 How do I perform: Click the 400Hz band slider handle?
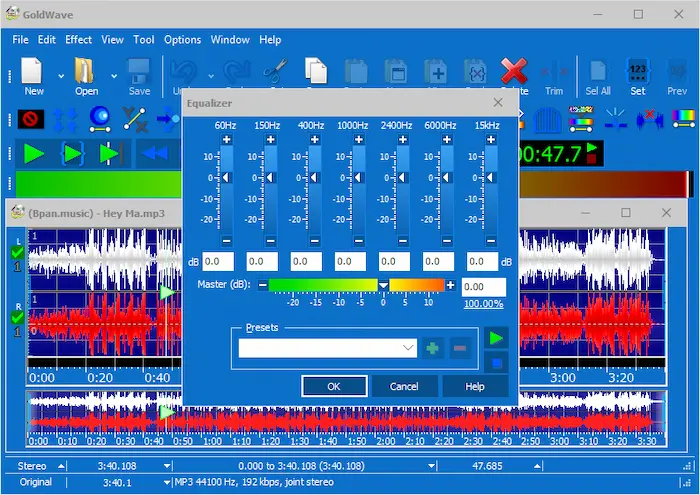314,178
